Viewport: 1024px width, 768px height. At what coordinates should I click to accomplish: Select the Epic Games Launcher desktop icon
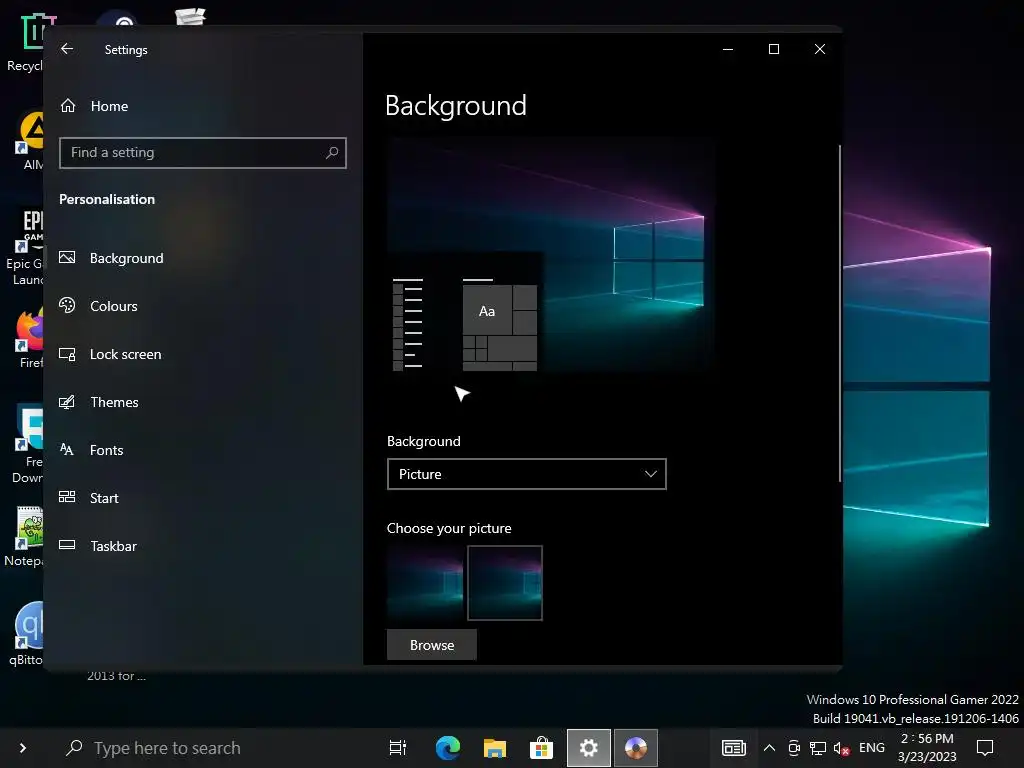[25, 248]
